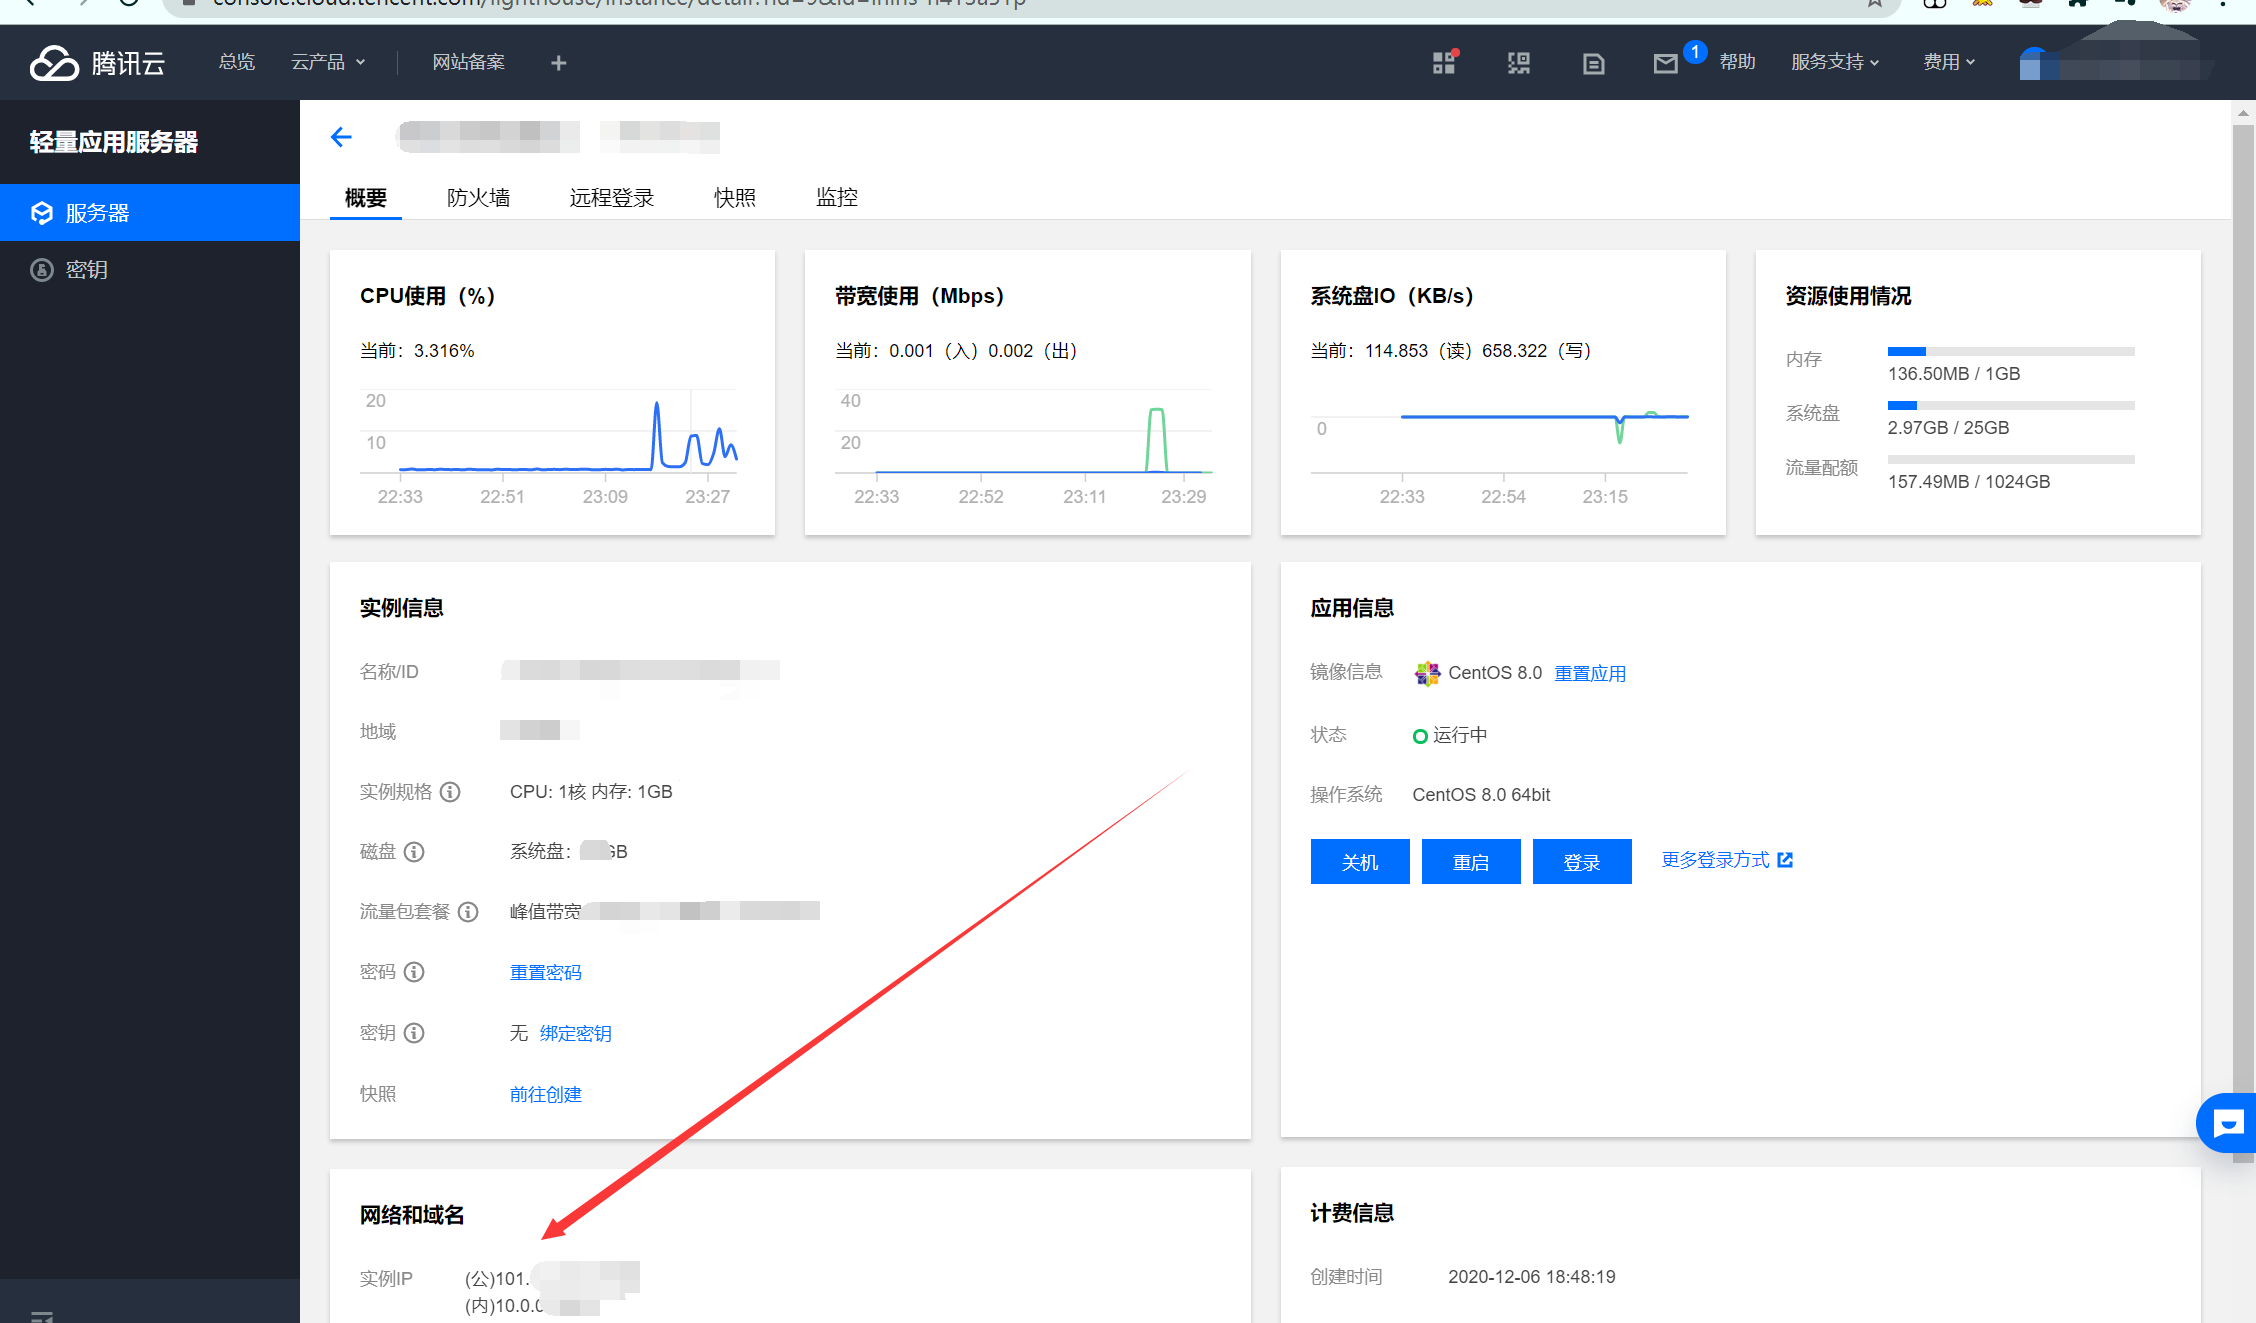Switch to the 监控 tab
This screenshot has height=1323, width=2256.
coord(837,198)
